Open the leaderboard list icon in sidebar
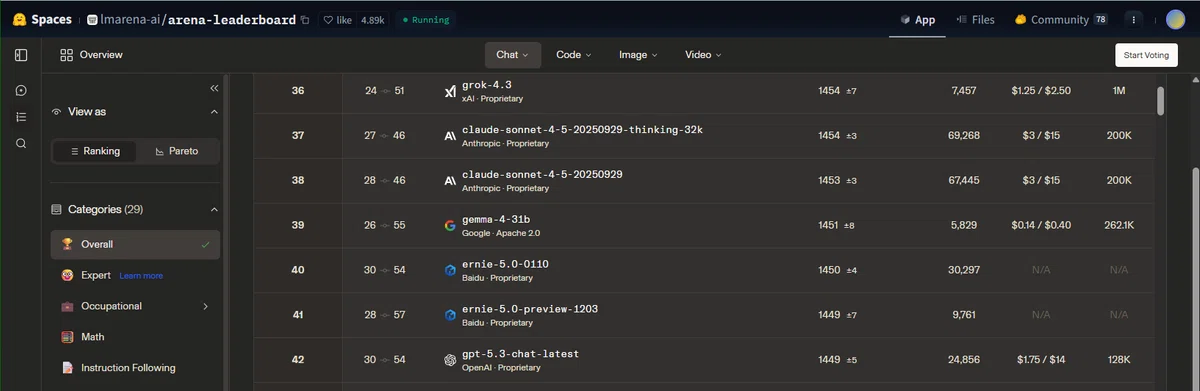1200x391 pixels. point(21,117)
